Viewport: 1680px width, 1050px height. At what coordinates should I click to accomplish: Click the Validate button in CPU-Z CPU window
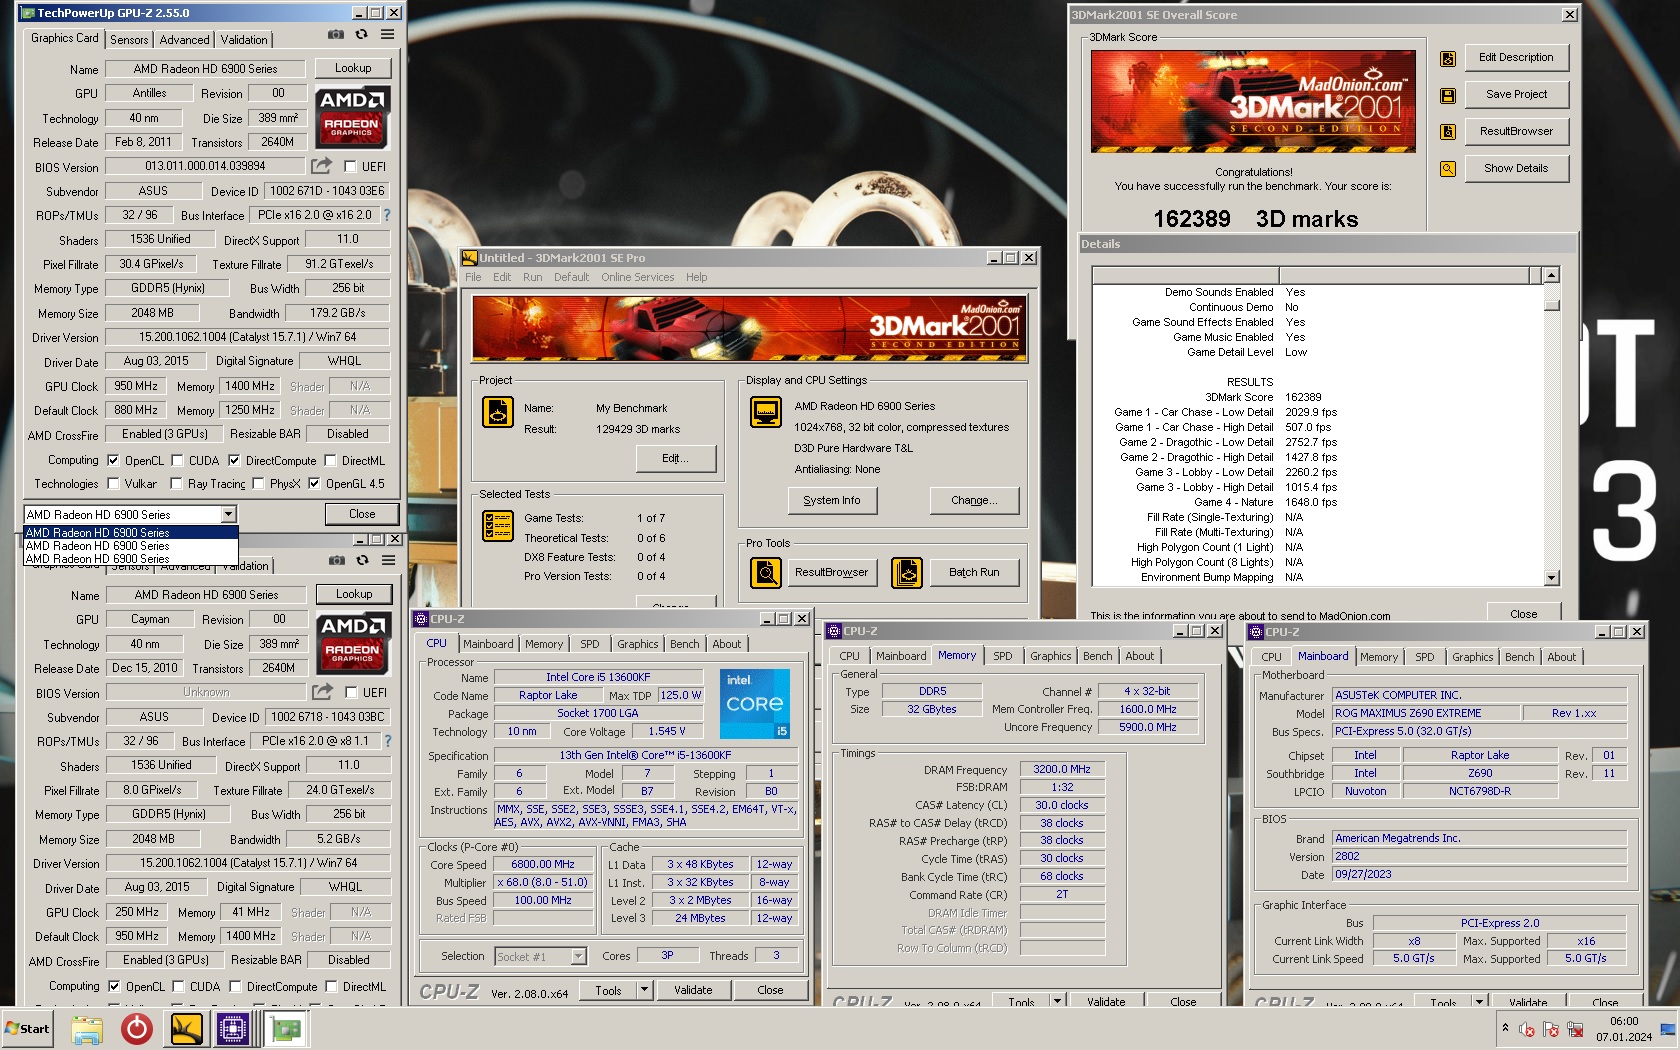[x=693, y=991]
